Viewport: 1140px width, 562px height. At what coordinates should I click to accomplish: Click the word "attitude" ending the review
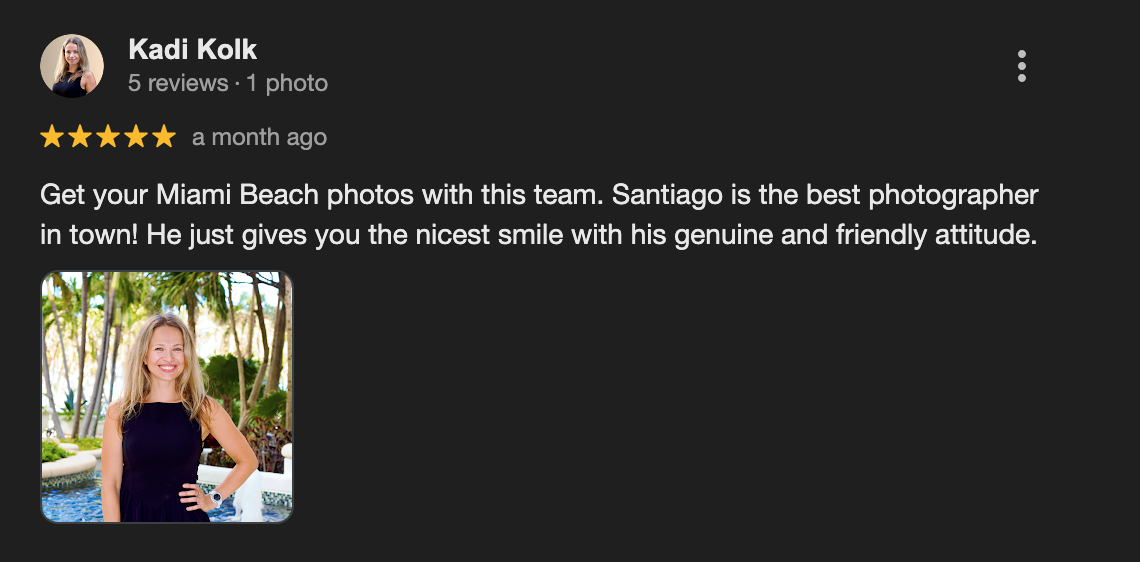pyautogui.click(x=991, y=238)
